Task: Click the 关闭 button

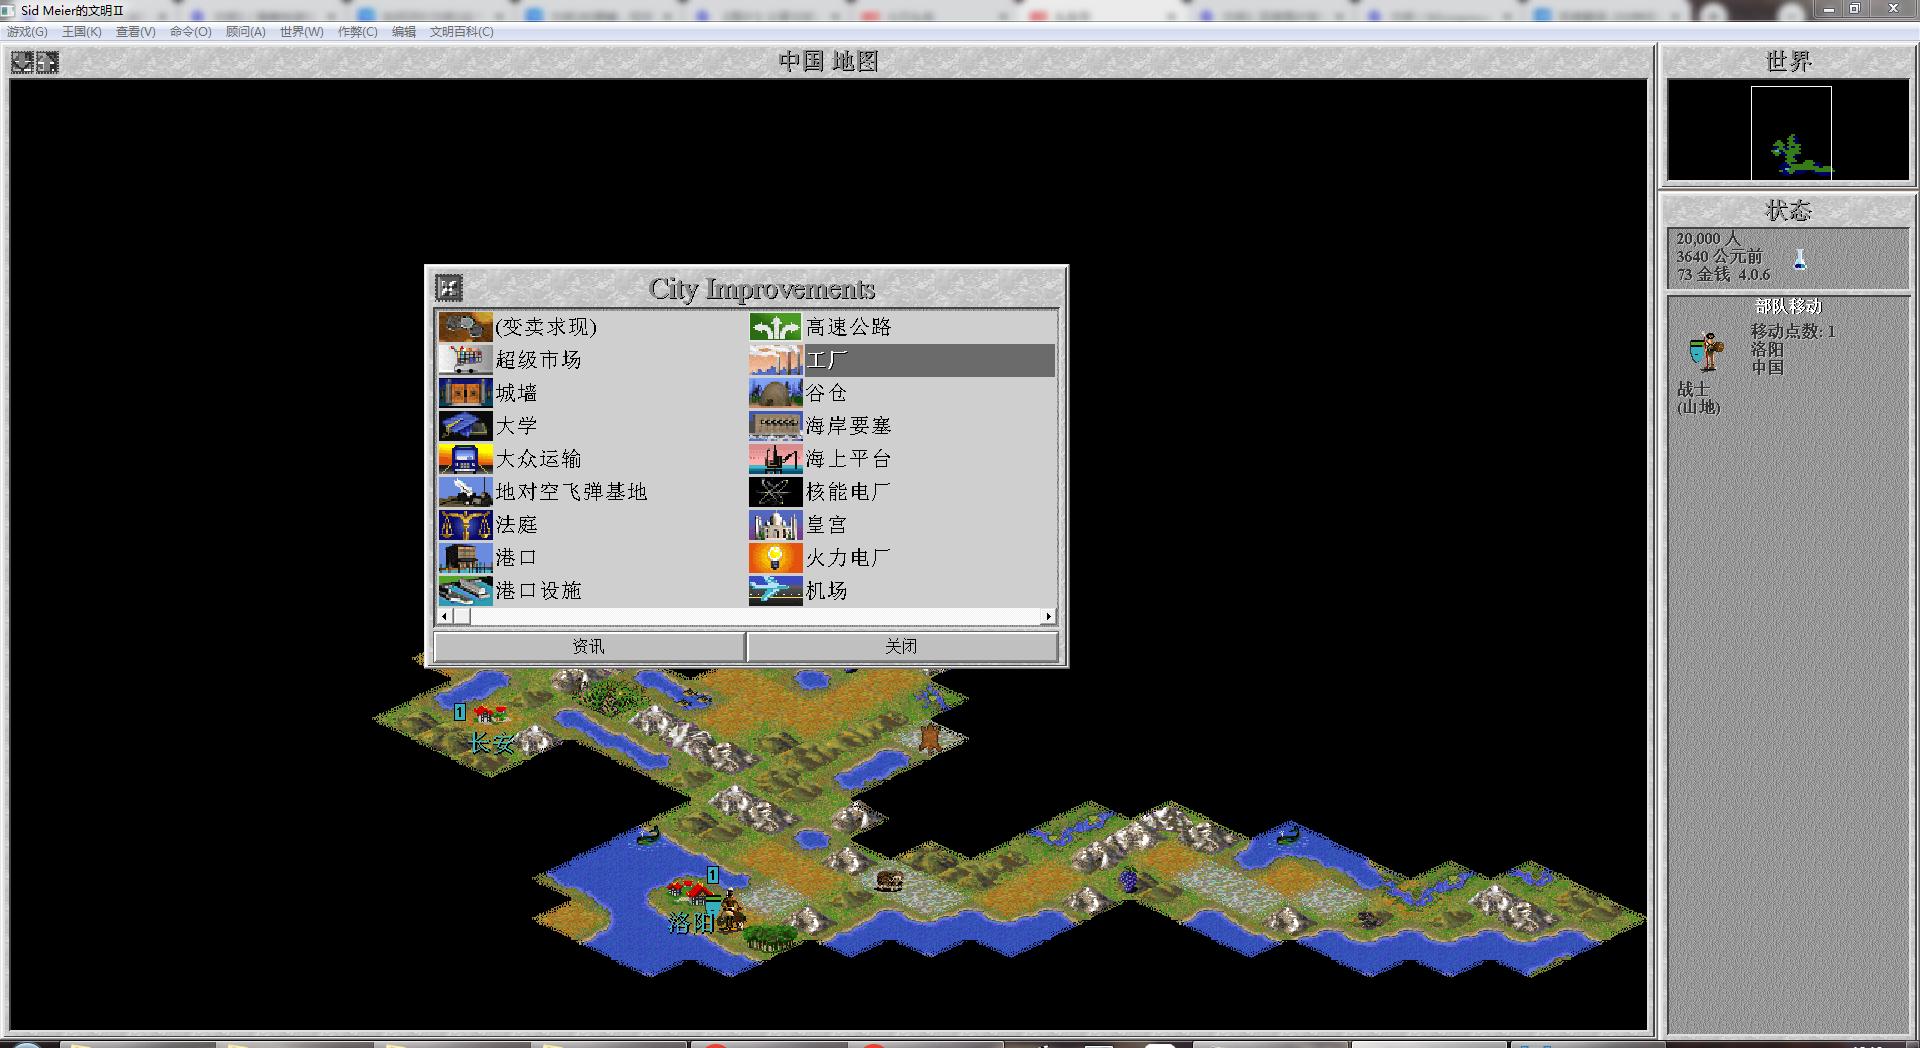Action: pos(901,647)
